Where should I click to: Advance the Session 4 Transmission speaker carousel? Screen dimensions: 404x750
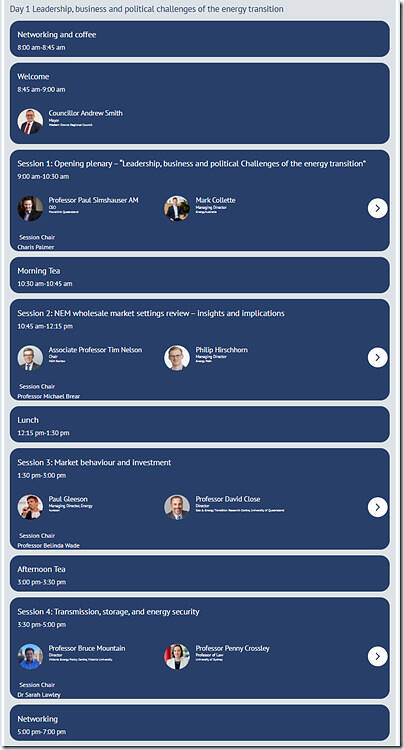tap(377, 656)
